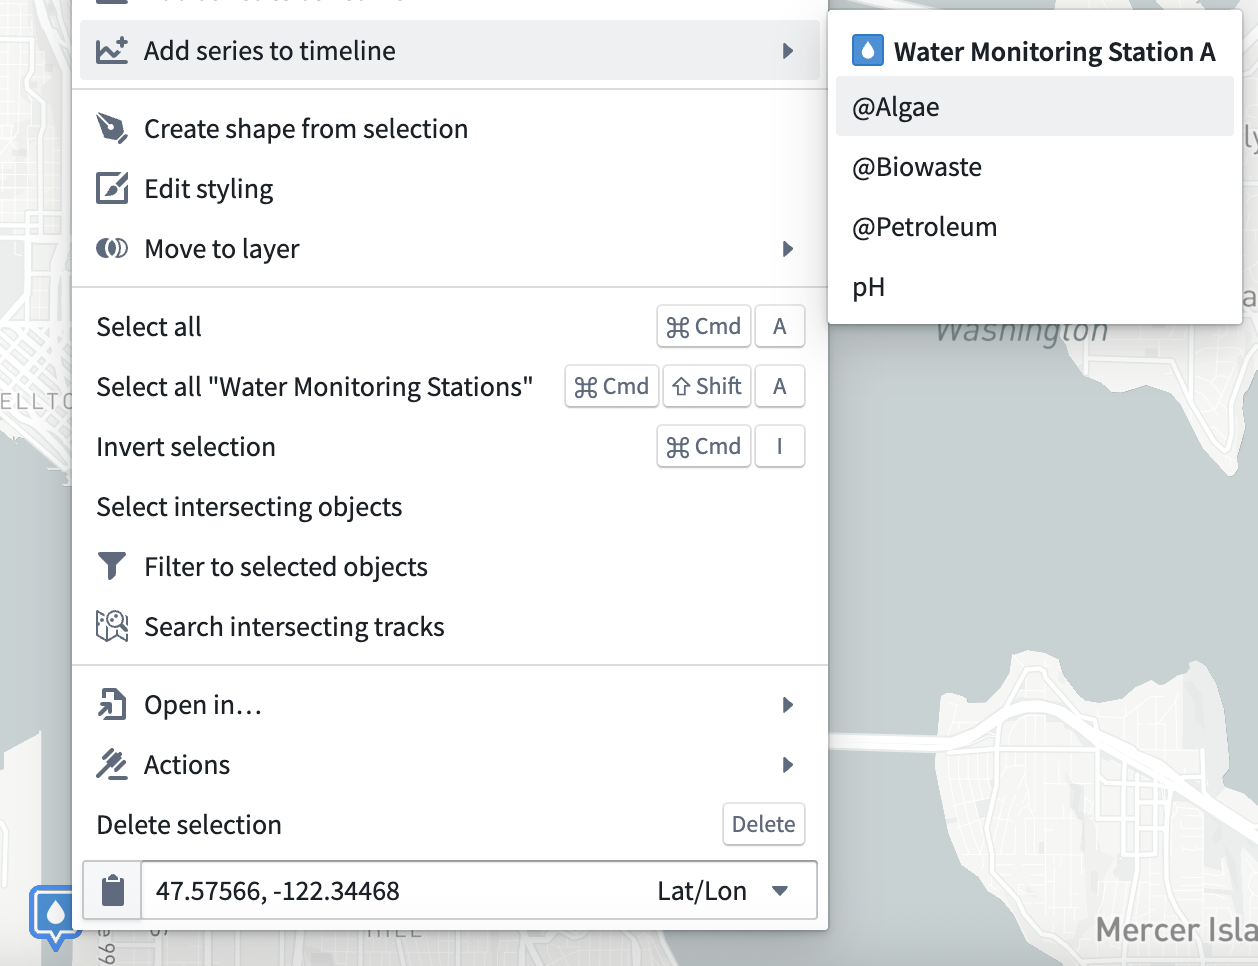Choose Invert selection from the menu
Screen dimensions: 1258x966
pos(186,447)
